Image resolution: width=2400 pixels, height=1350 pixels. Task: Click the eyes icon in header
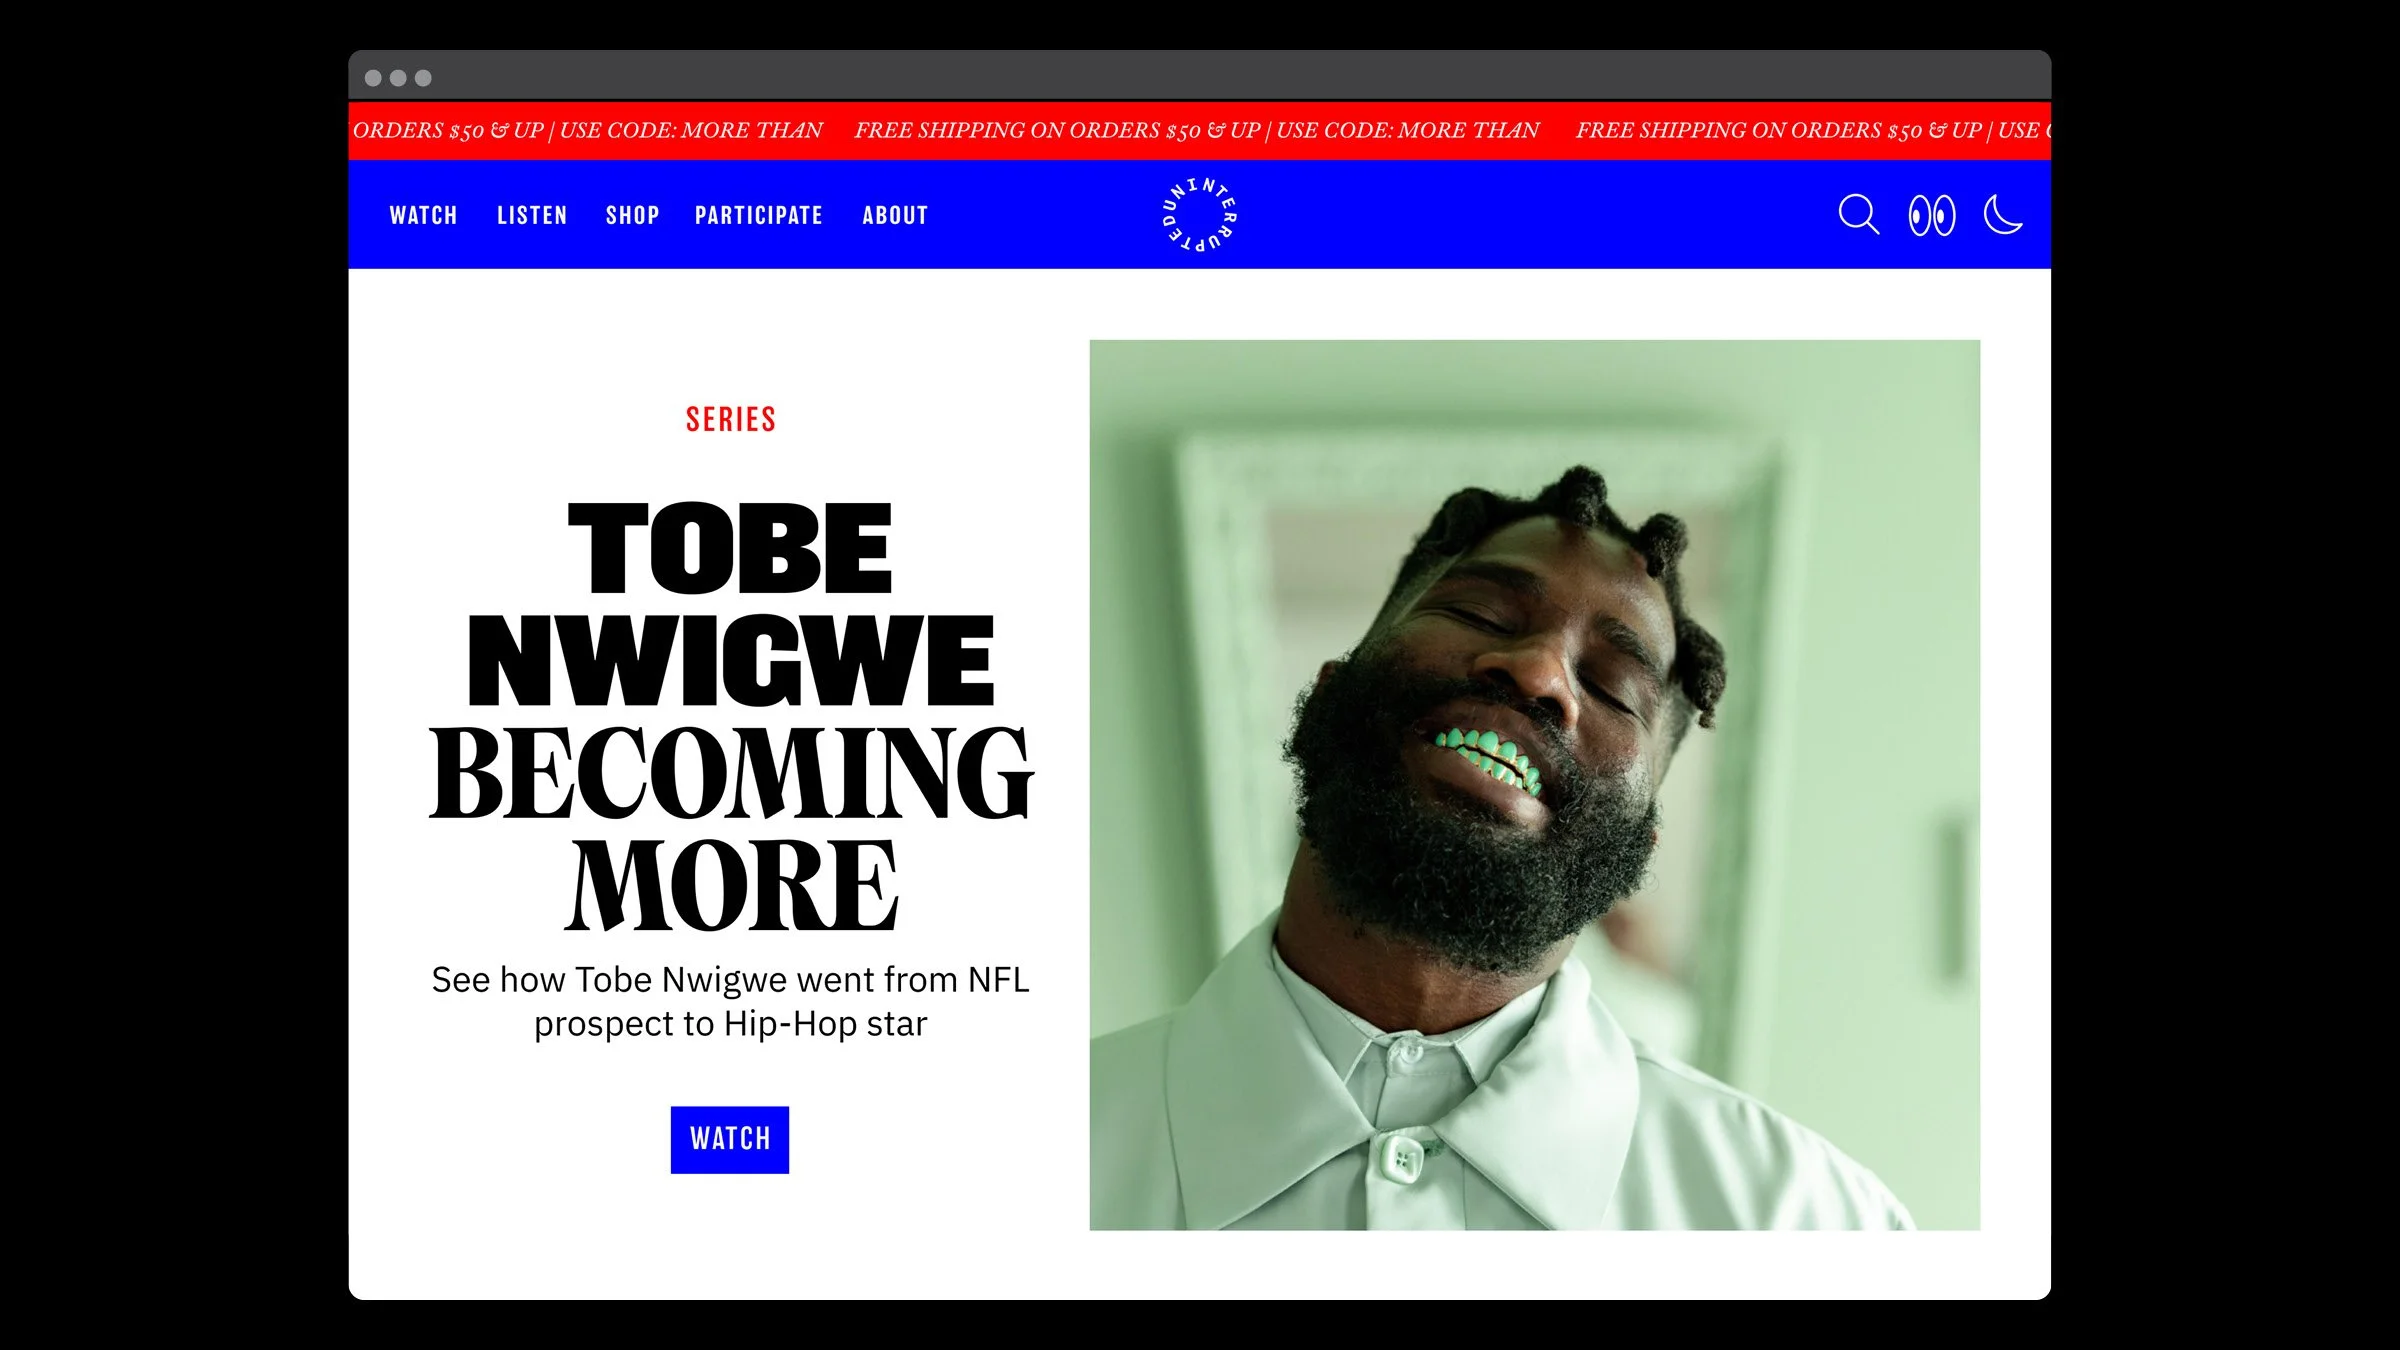point(1932,215)
